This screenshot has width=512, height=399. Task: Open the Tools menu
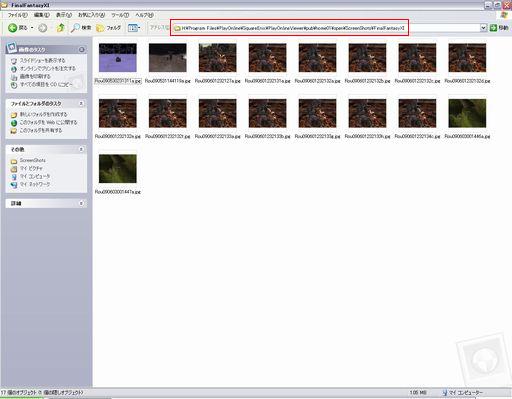pos(120,15)
